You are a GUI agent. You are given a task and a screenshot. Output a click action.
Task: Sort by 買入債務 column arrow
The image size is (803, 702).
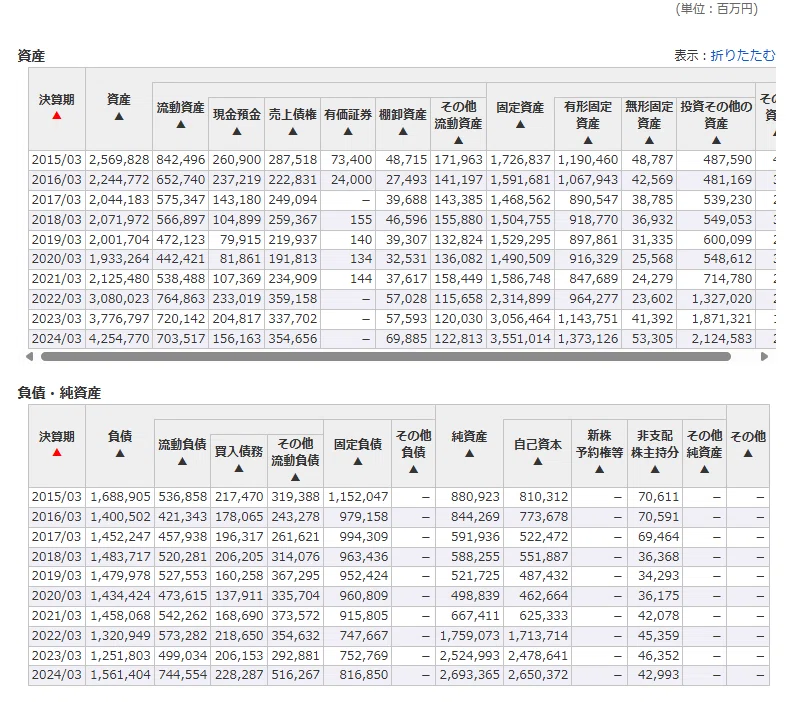(x=239, y=469)
